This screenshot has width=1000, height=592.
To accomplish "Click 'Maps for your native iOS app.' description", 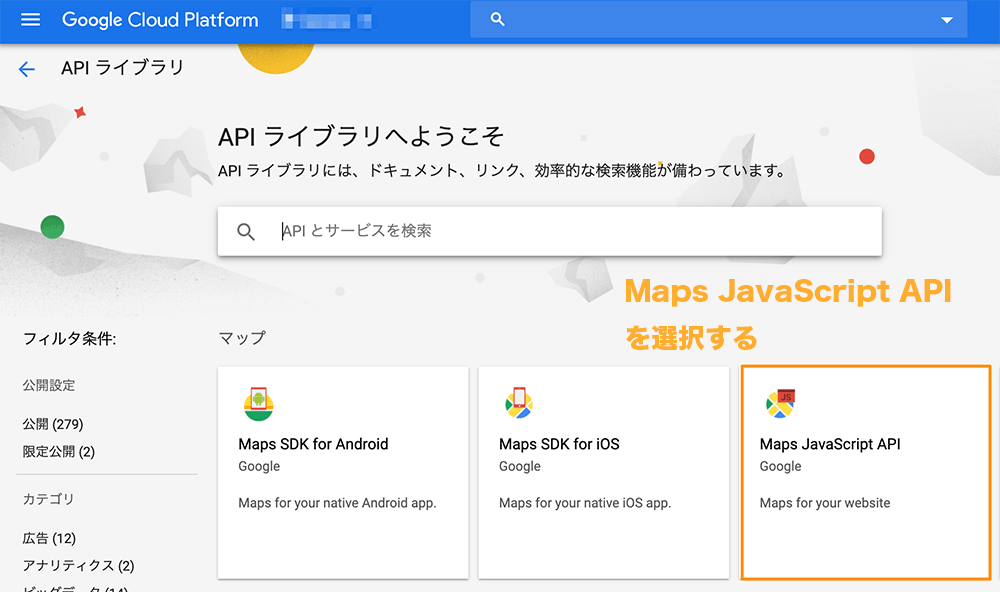I will click(x=585, y=503).
